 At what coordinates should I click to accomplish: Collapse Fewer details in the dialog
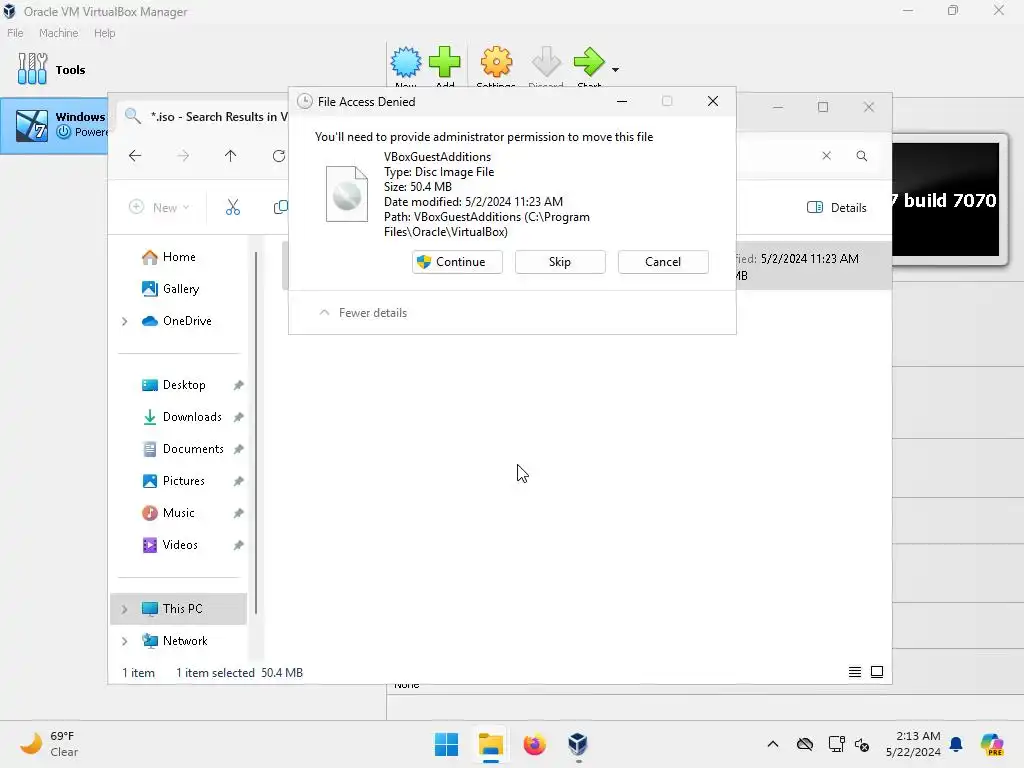click(x=363, y=313)
